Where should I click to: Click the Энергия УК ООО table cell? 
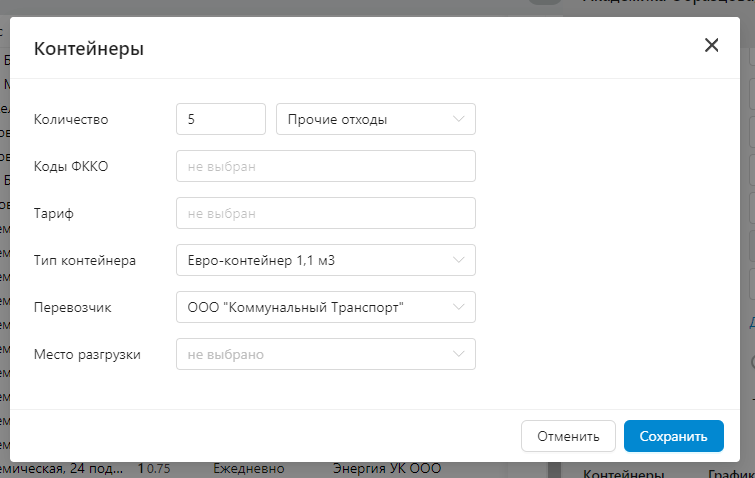click(386, 469)
